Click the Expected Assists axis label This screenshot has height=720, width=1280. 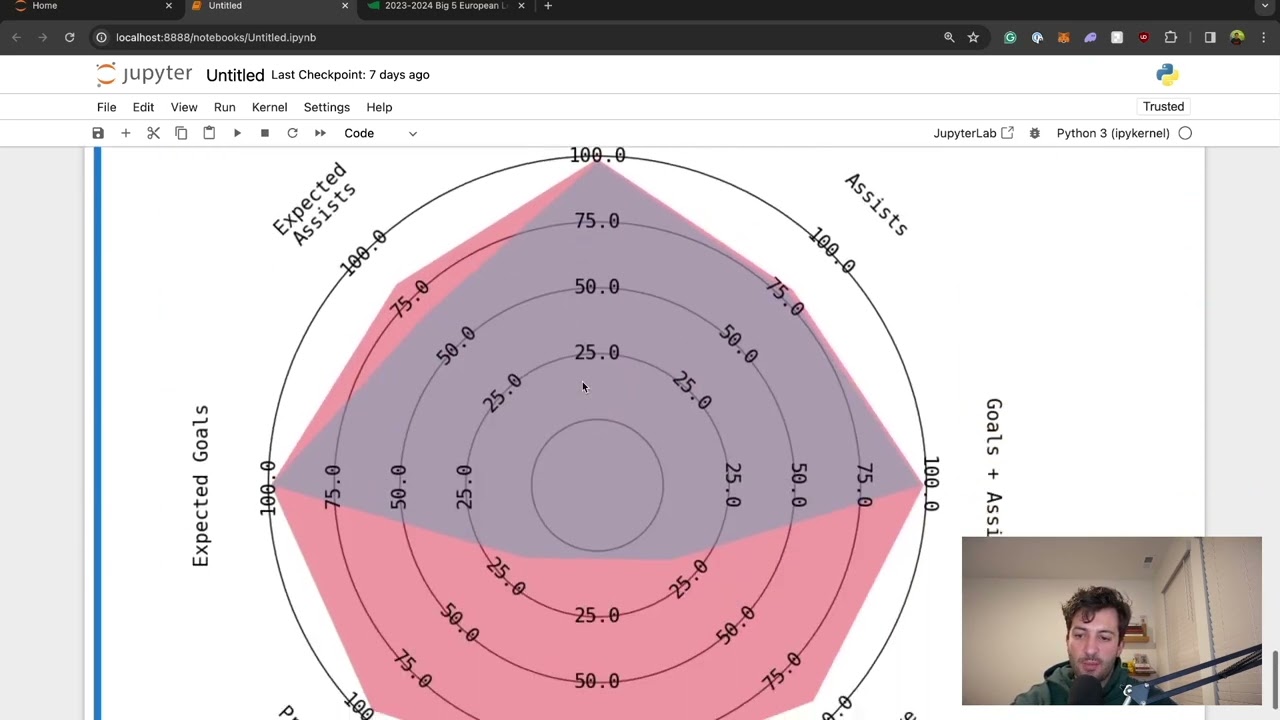click(x=315, y=204)
